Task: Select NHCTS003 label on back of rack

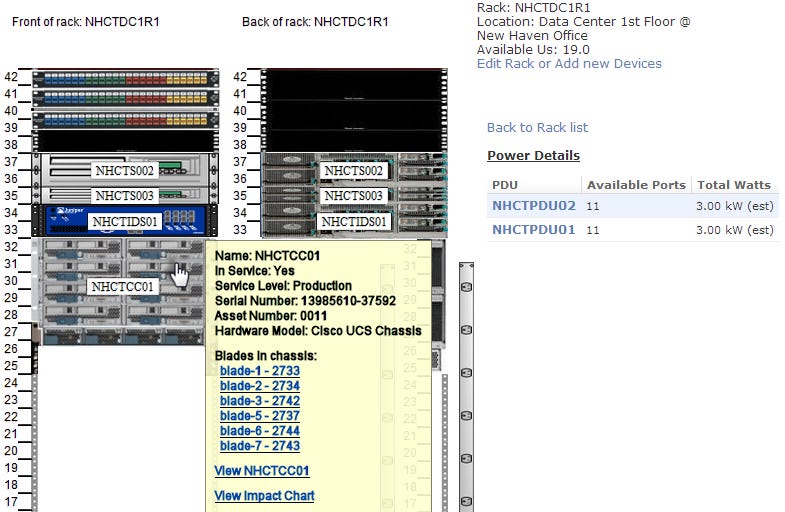Action: [353, 195]
